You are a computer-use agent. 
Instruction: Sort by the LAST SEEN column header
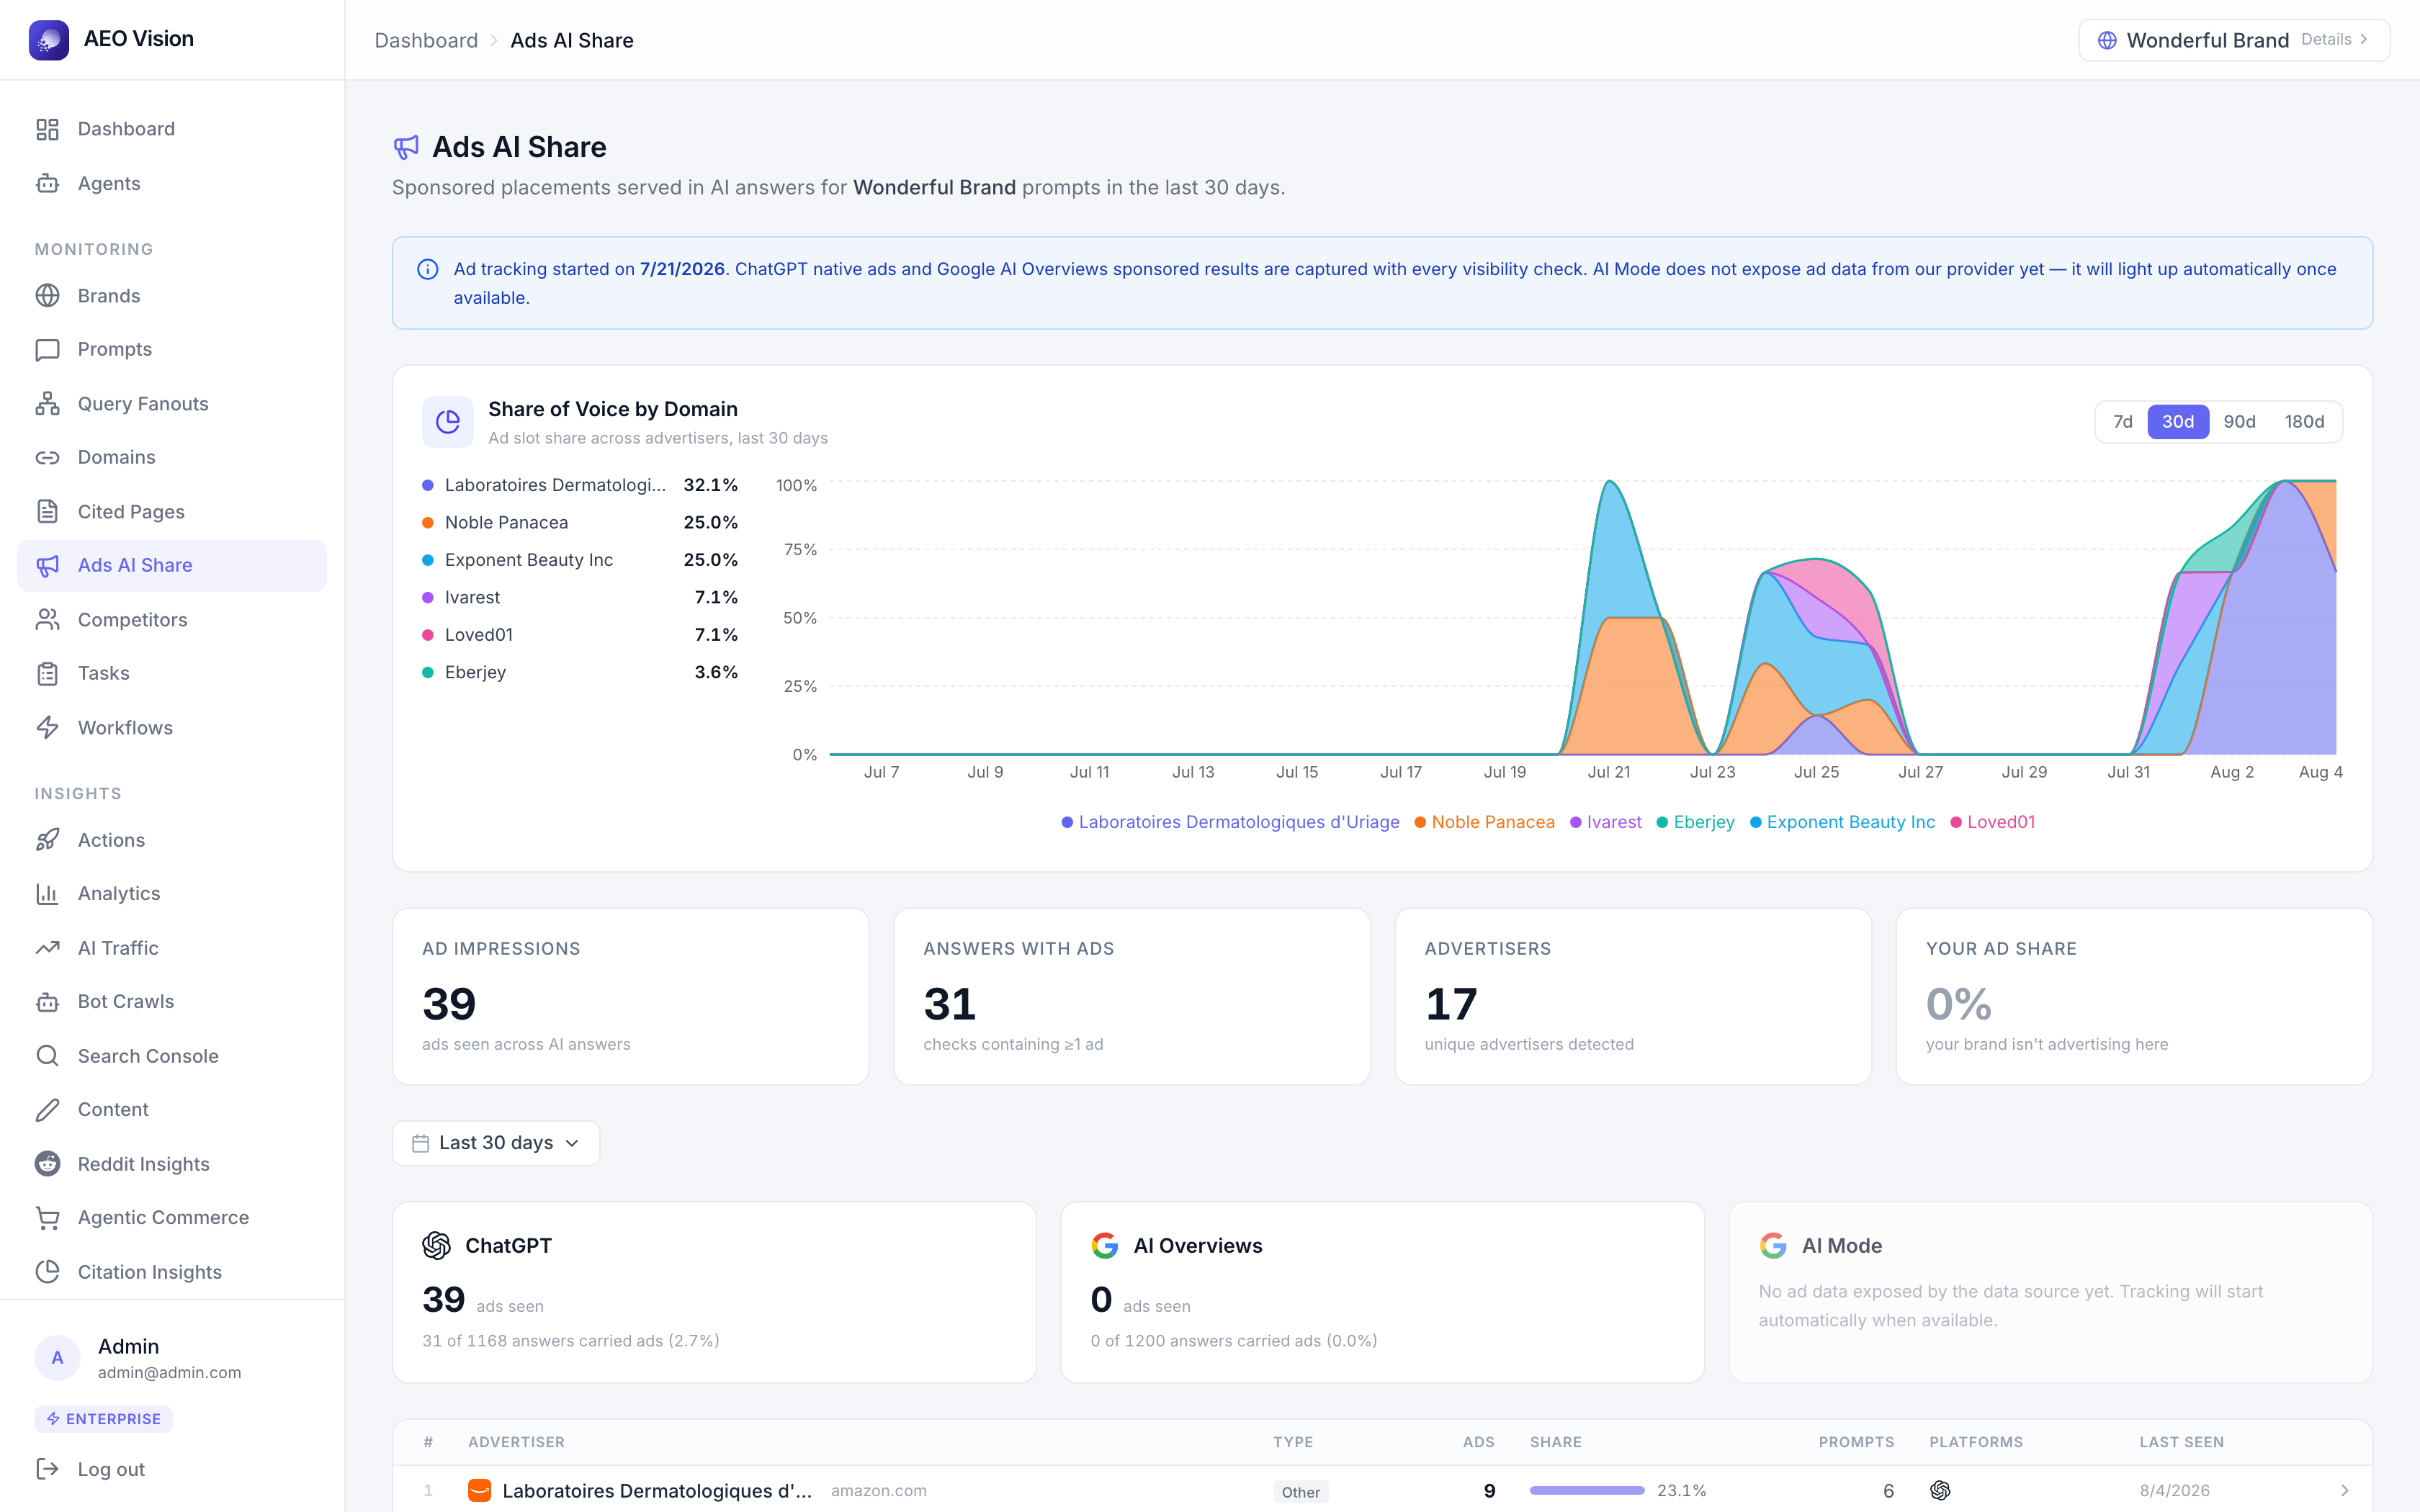click(x=2181, y=1441)
